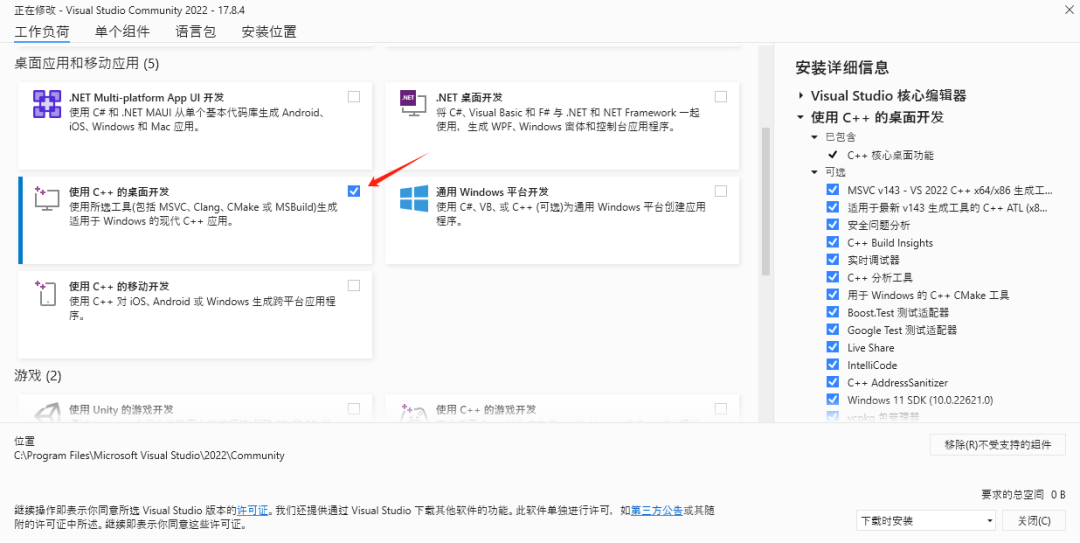Click the .NET Multi-platform App UI workload icon
This screenshot has width=1080, height=543.
[x=47, y=105]
